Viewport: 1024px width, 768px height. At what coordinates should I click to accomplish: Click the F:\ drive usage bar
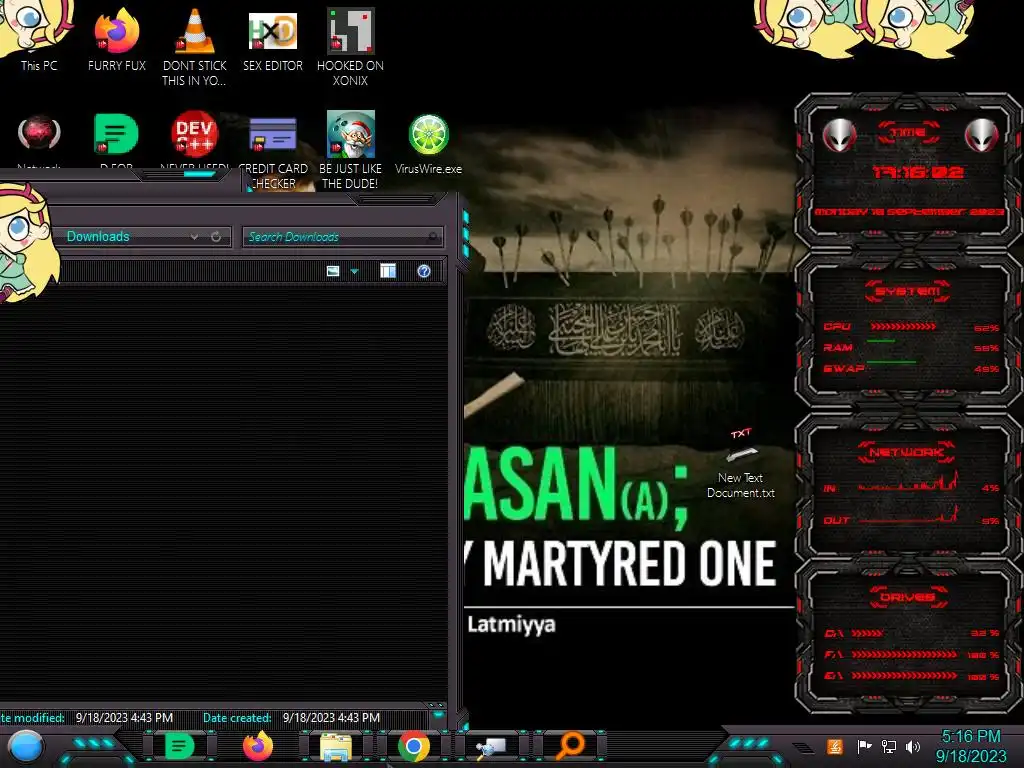[x=904, y=654]
